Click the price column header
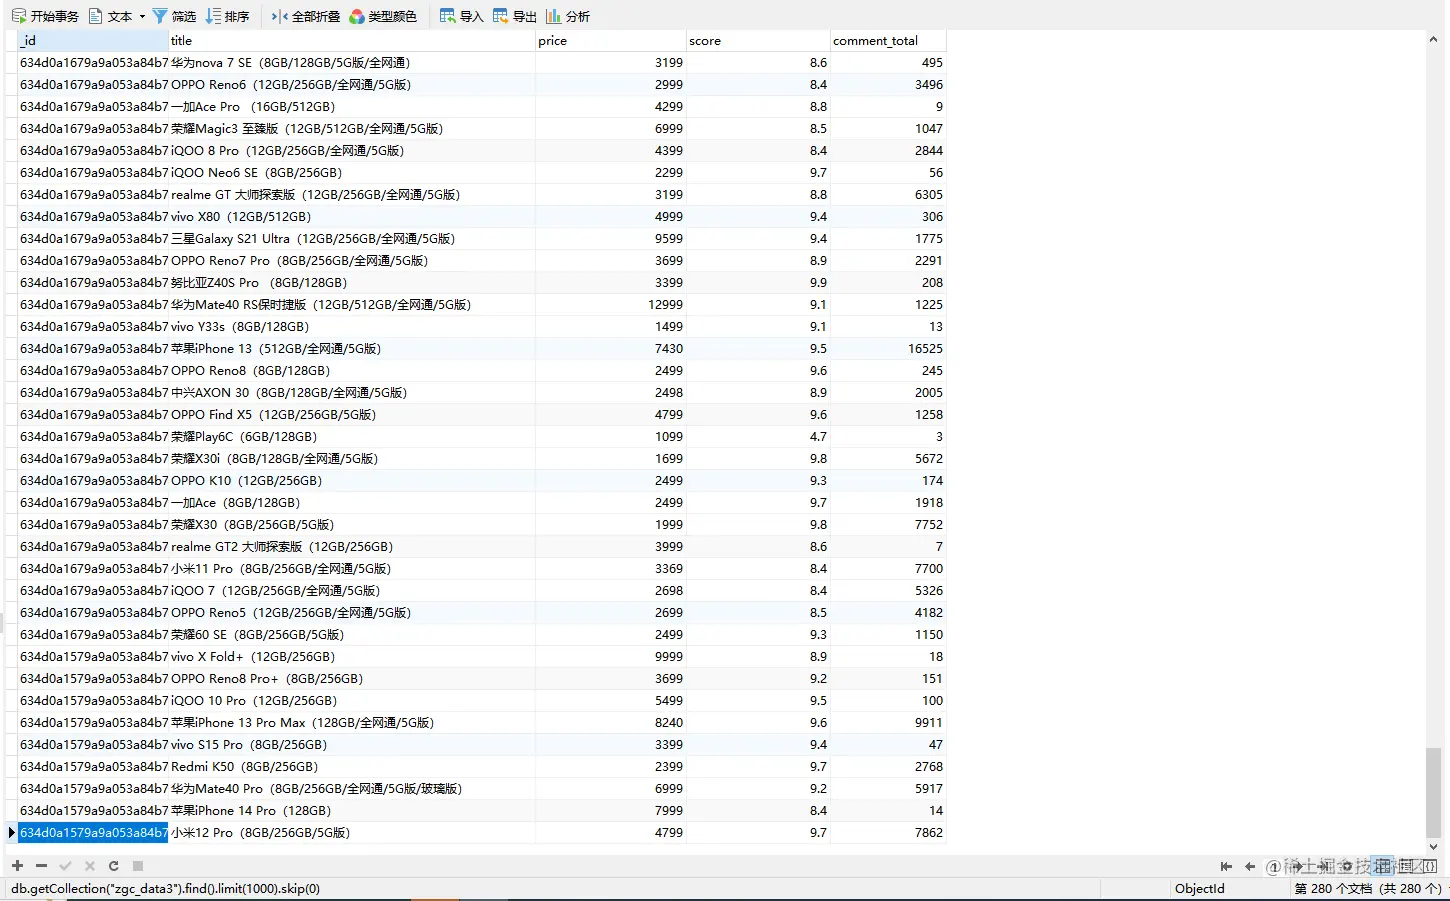This screenshot has height=901, width=1450. [x=611, y=41]
